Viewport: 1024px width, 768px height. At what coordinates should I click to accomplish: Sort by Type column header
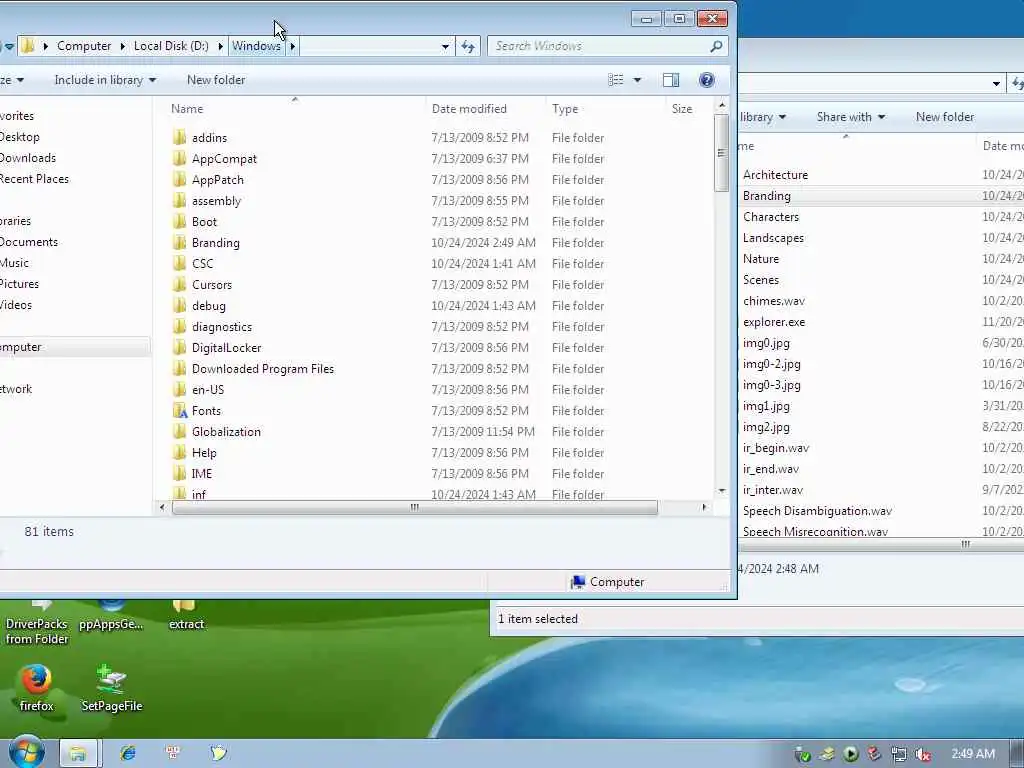click(565, 109)
